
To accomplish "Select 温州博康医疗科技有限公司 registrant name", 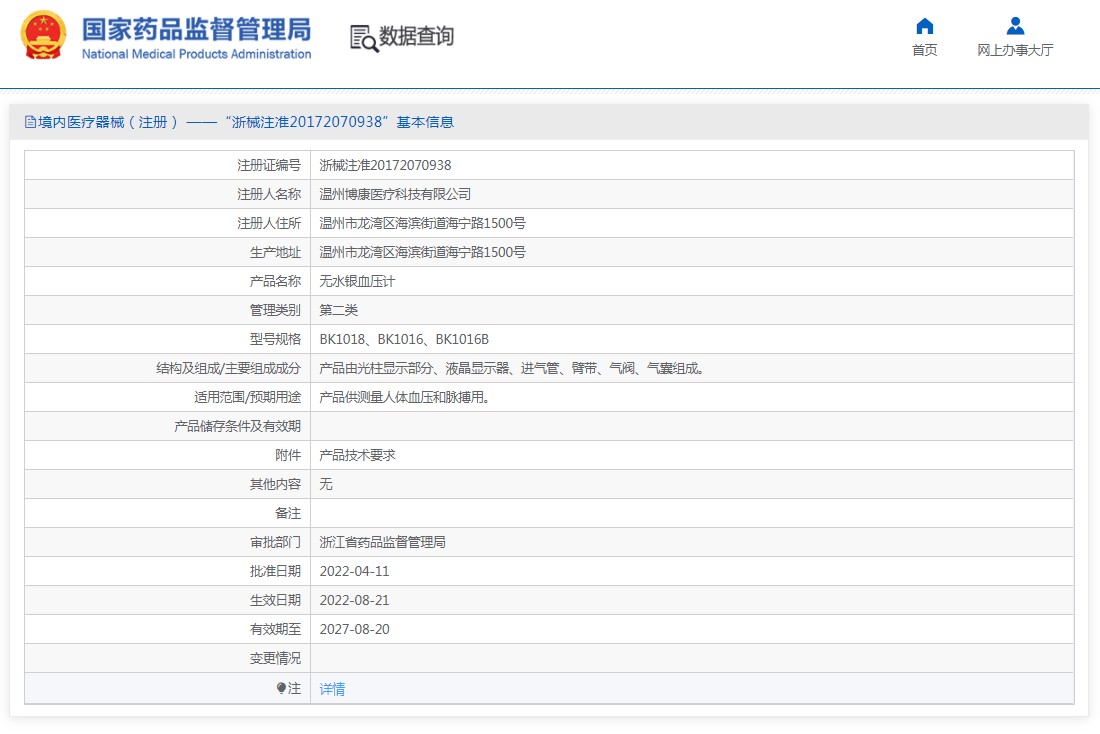I will pos(395,194).
